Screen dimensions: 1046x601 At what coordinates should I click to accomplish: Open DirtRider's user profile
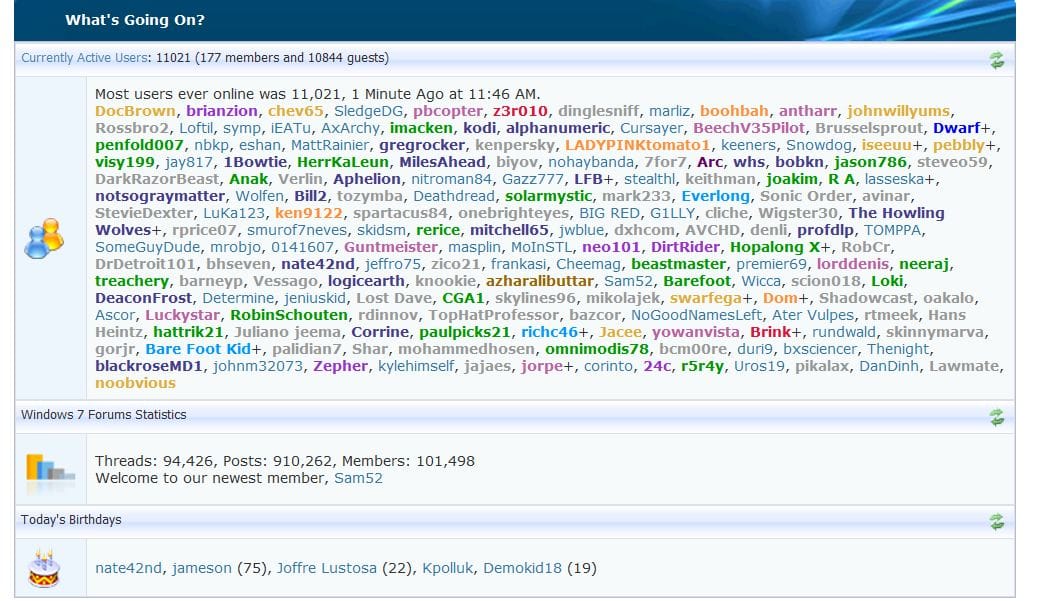pos(687,247)
